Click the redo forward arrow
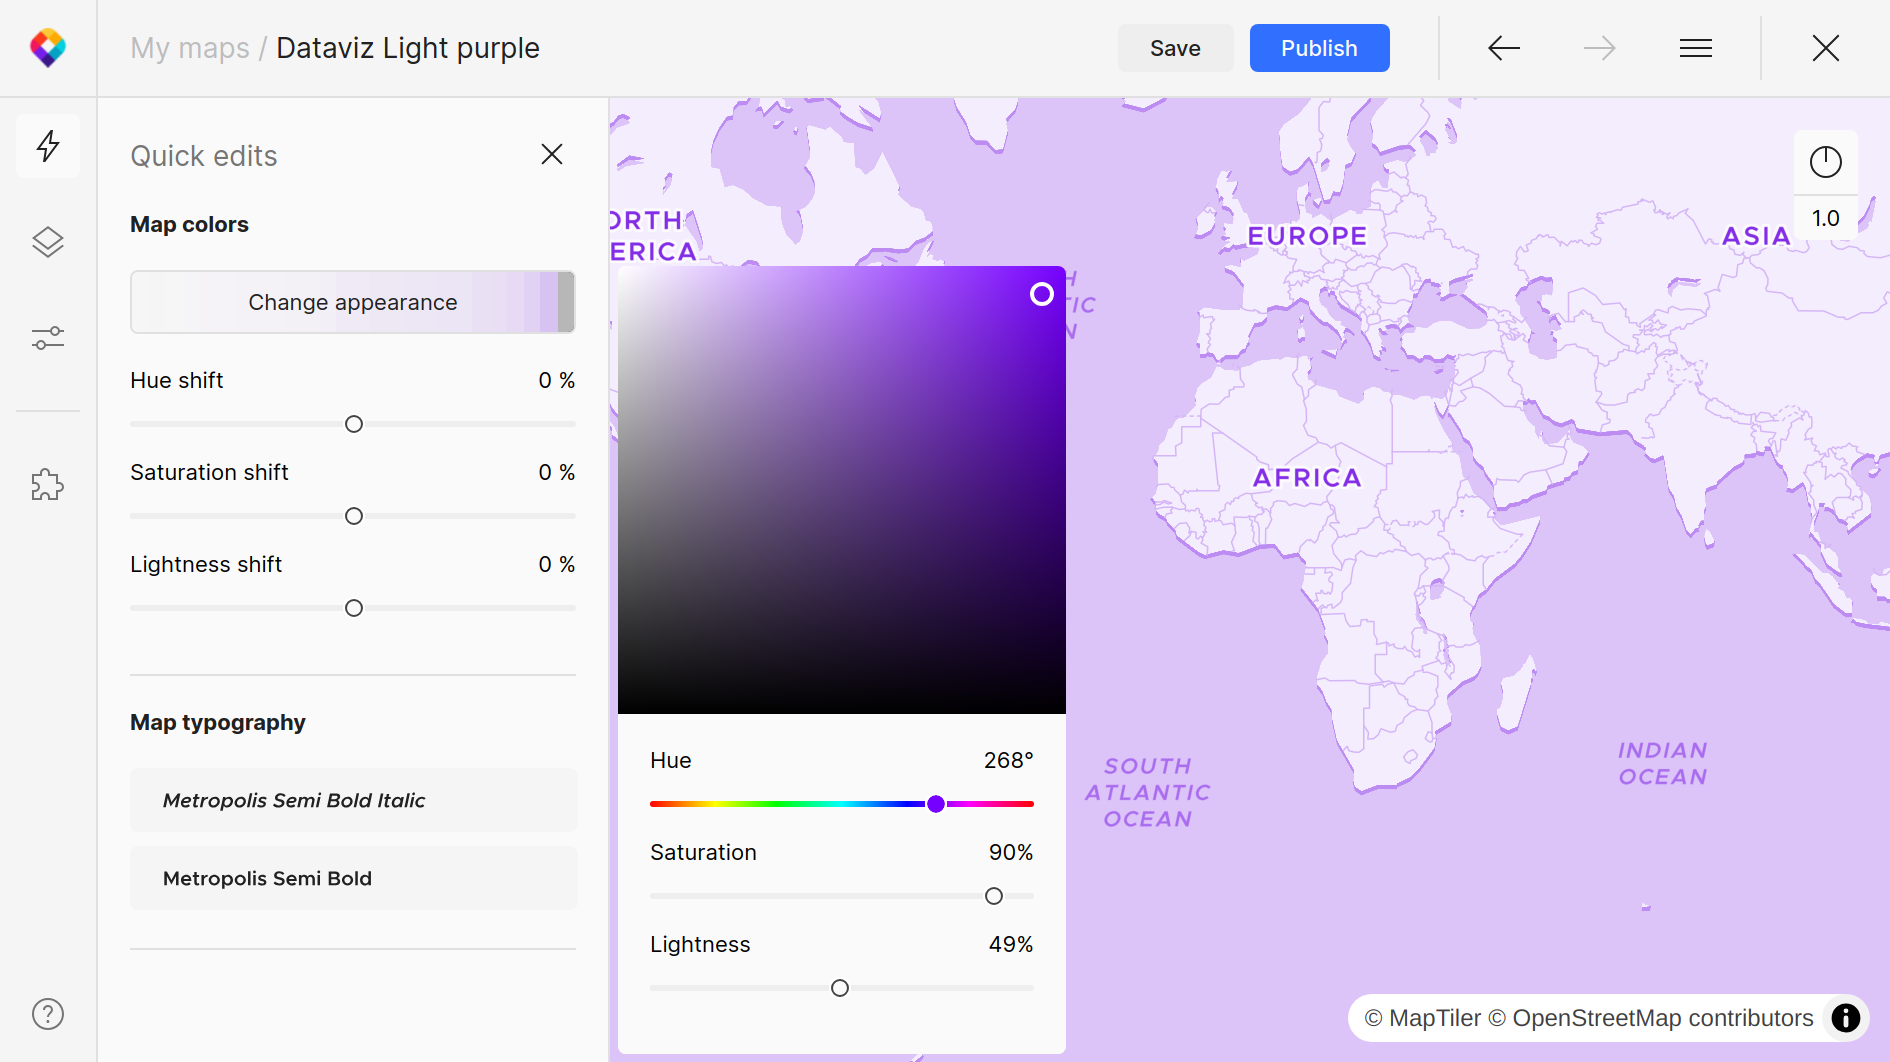Image resolution: width=1890 pixels, height=1062 pixels. pyautogui.click(x=1599, y=48)
